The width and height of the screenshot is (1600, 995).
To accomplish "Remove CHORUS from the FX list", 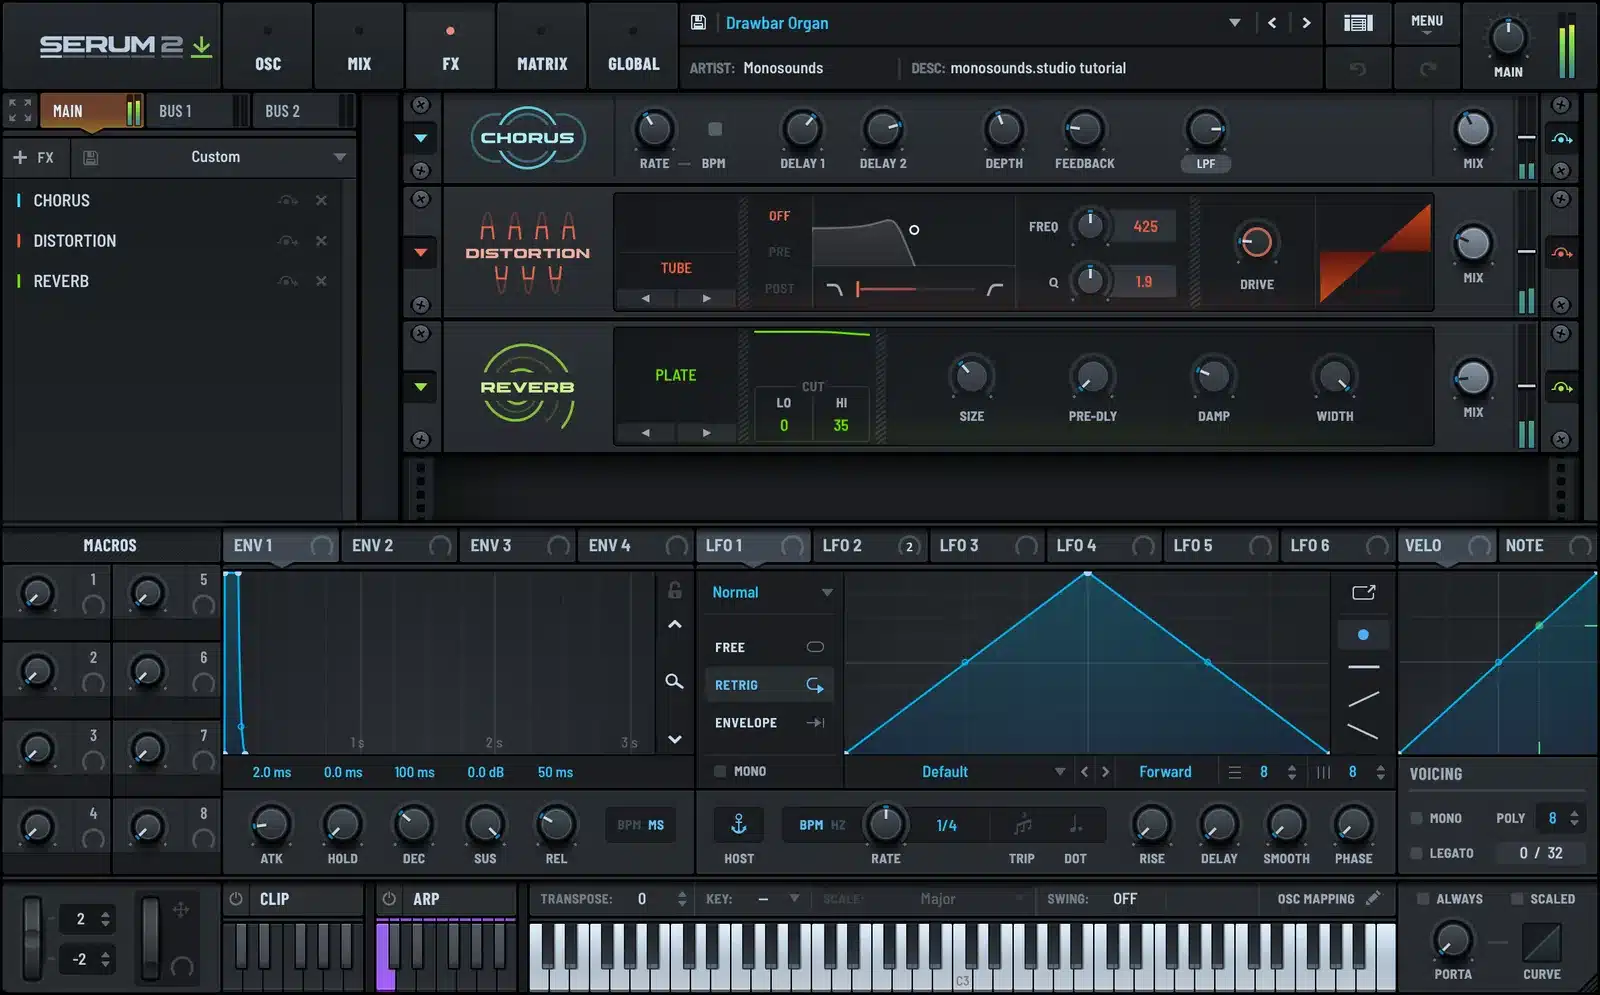I will (321, 201).
